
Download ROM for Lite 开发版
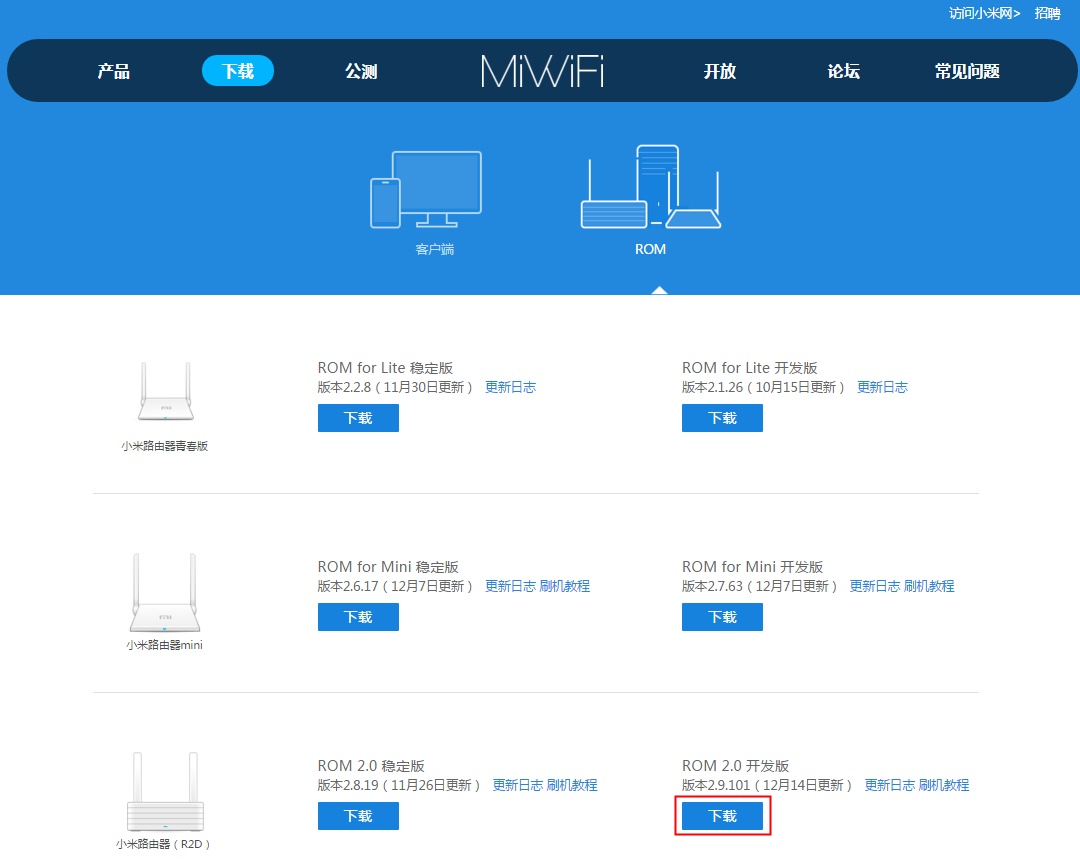tap(723, 418)
